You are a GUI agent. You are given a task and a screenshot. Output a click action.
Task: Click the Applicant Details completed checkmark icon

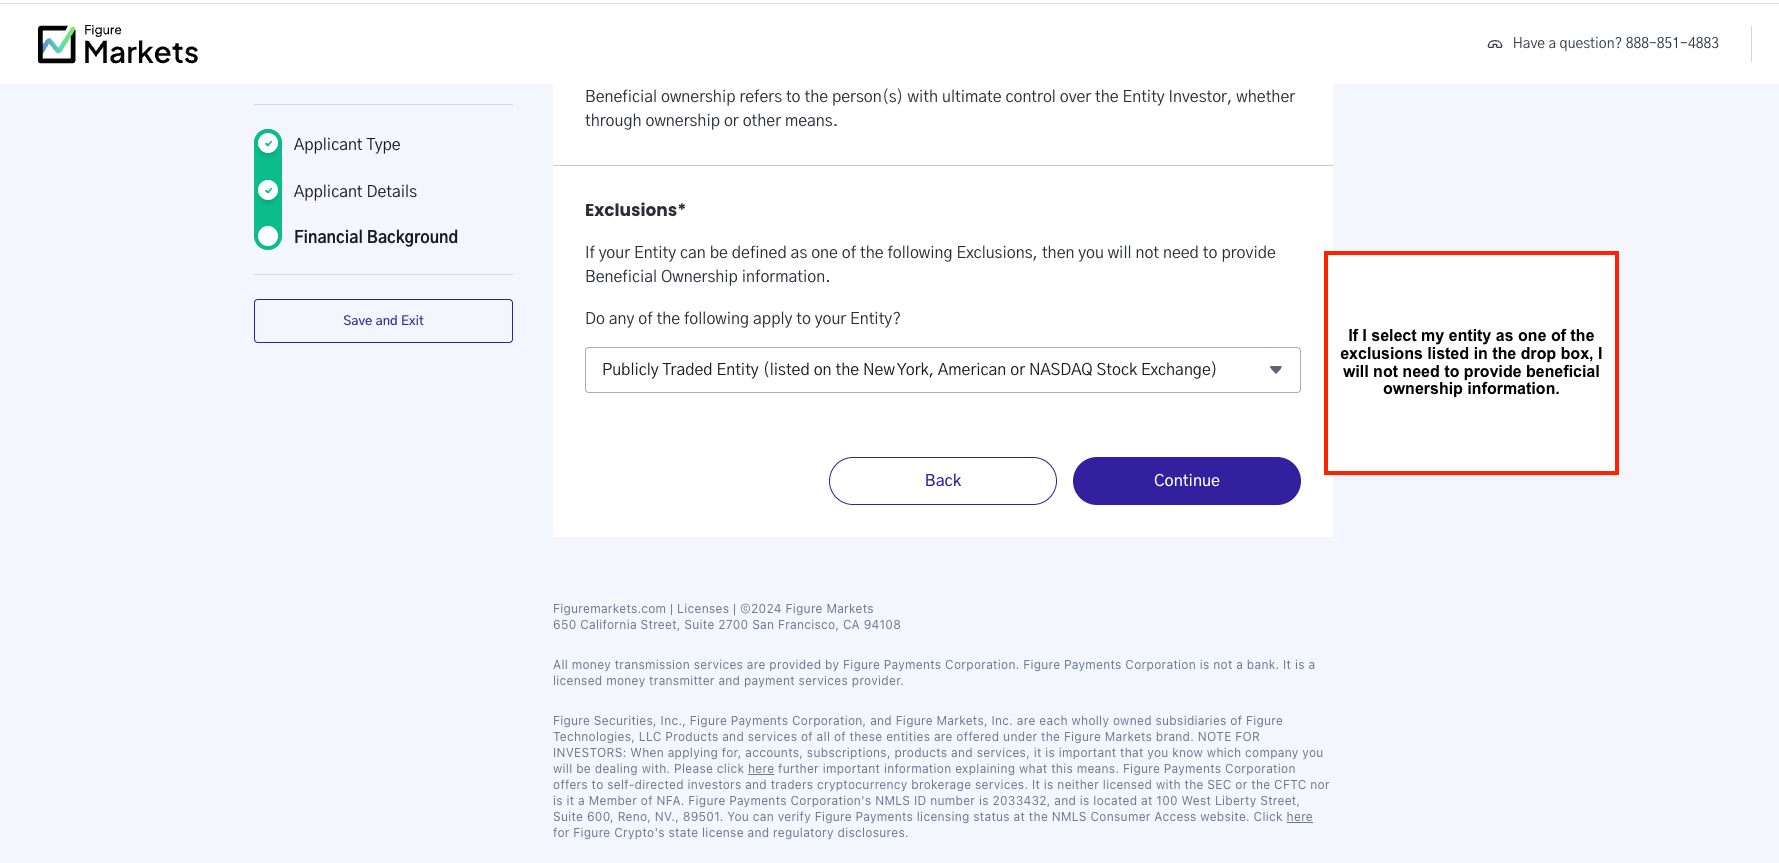coord(268,190)
